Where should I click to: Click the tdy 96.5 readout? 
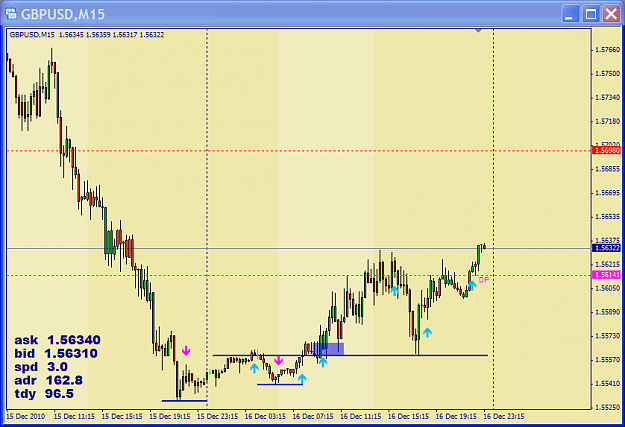point(44,394)
